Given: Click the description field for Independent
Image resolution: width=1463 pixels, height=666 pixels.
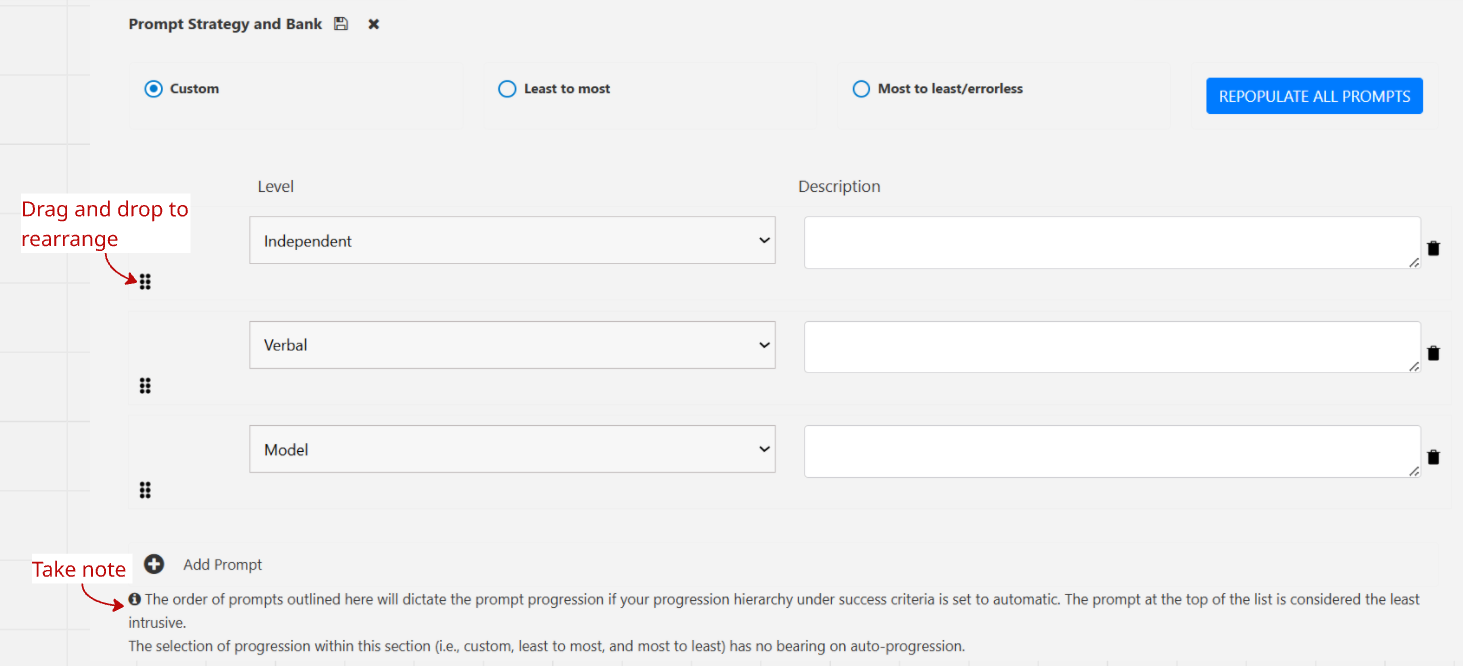Looking at the screenshot, I should pos(1111,243).
